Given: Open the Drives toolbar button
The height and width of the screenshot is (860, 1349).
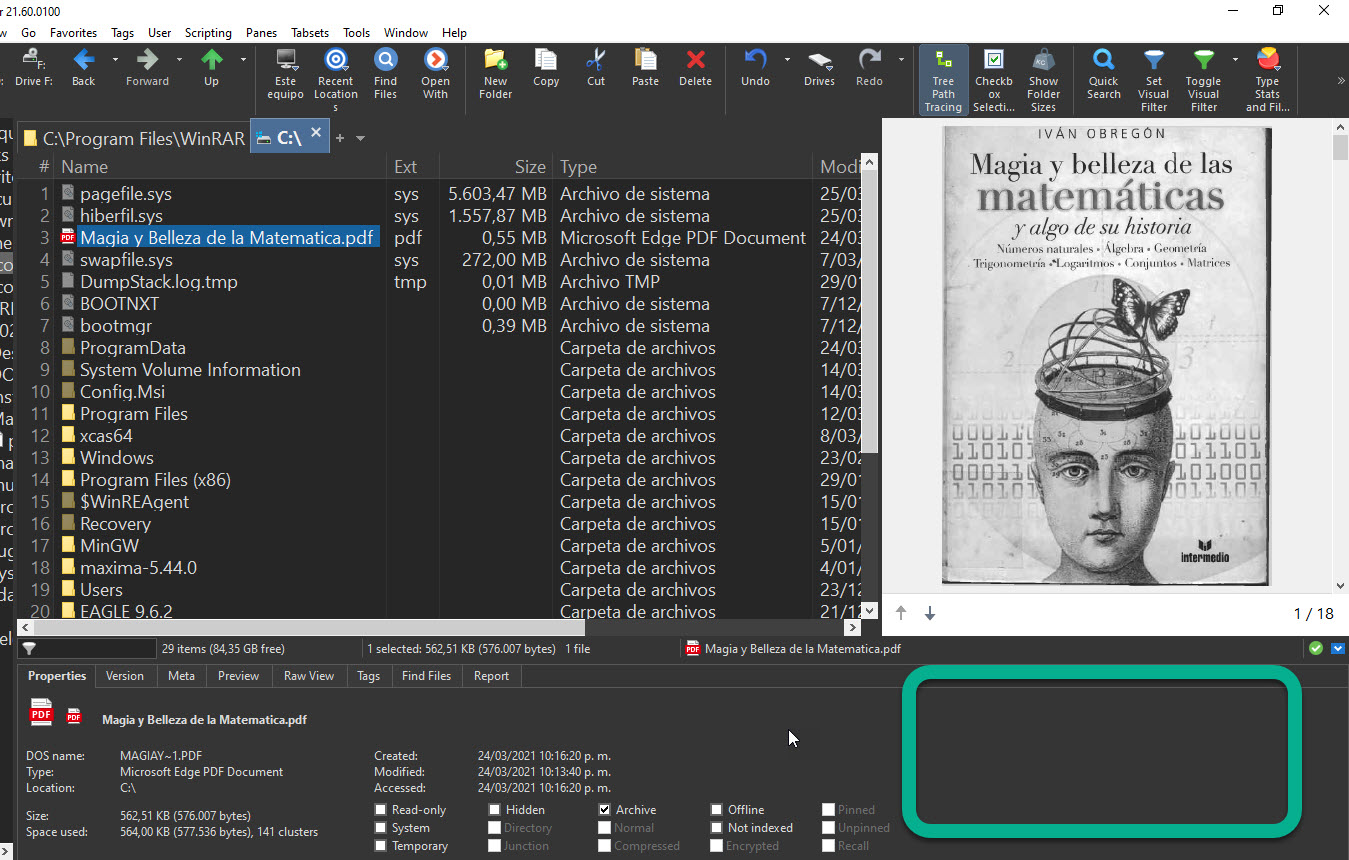Looking at the screenshot, I should pos(819,68).
